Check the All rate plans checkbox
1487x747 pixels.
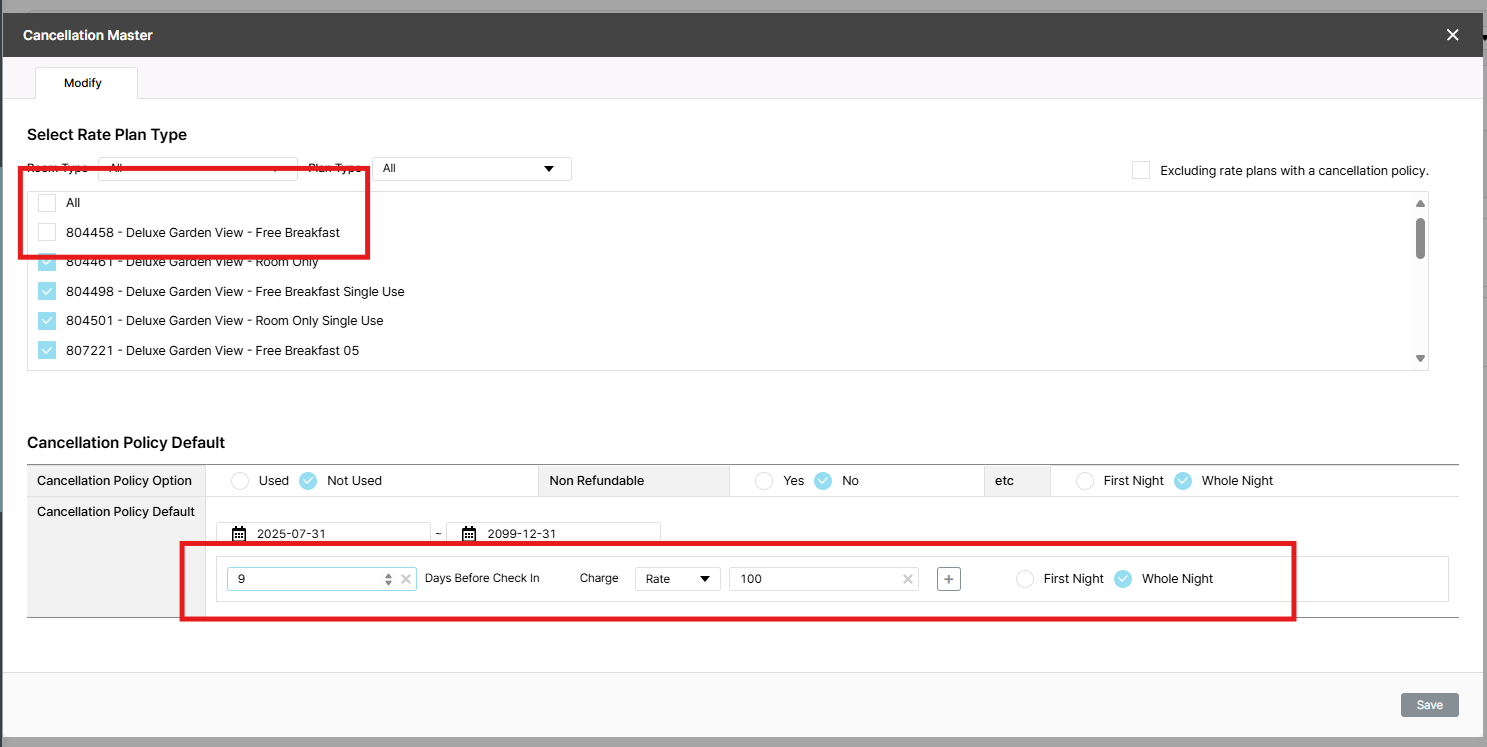47,203
